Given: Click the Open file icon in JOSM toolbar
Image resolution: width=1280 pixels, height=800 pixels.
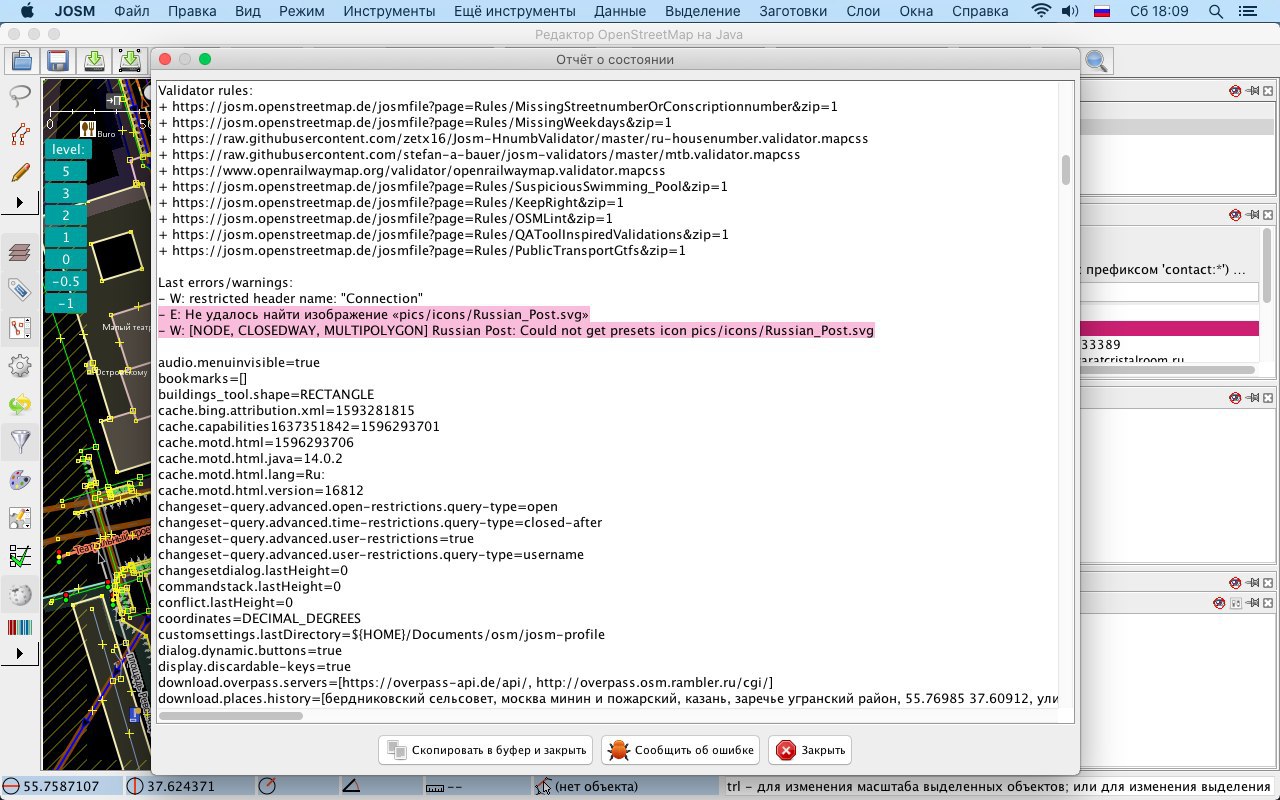Looking at the screenshot, I should (21, 61).
